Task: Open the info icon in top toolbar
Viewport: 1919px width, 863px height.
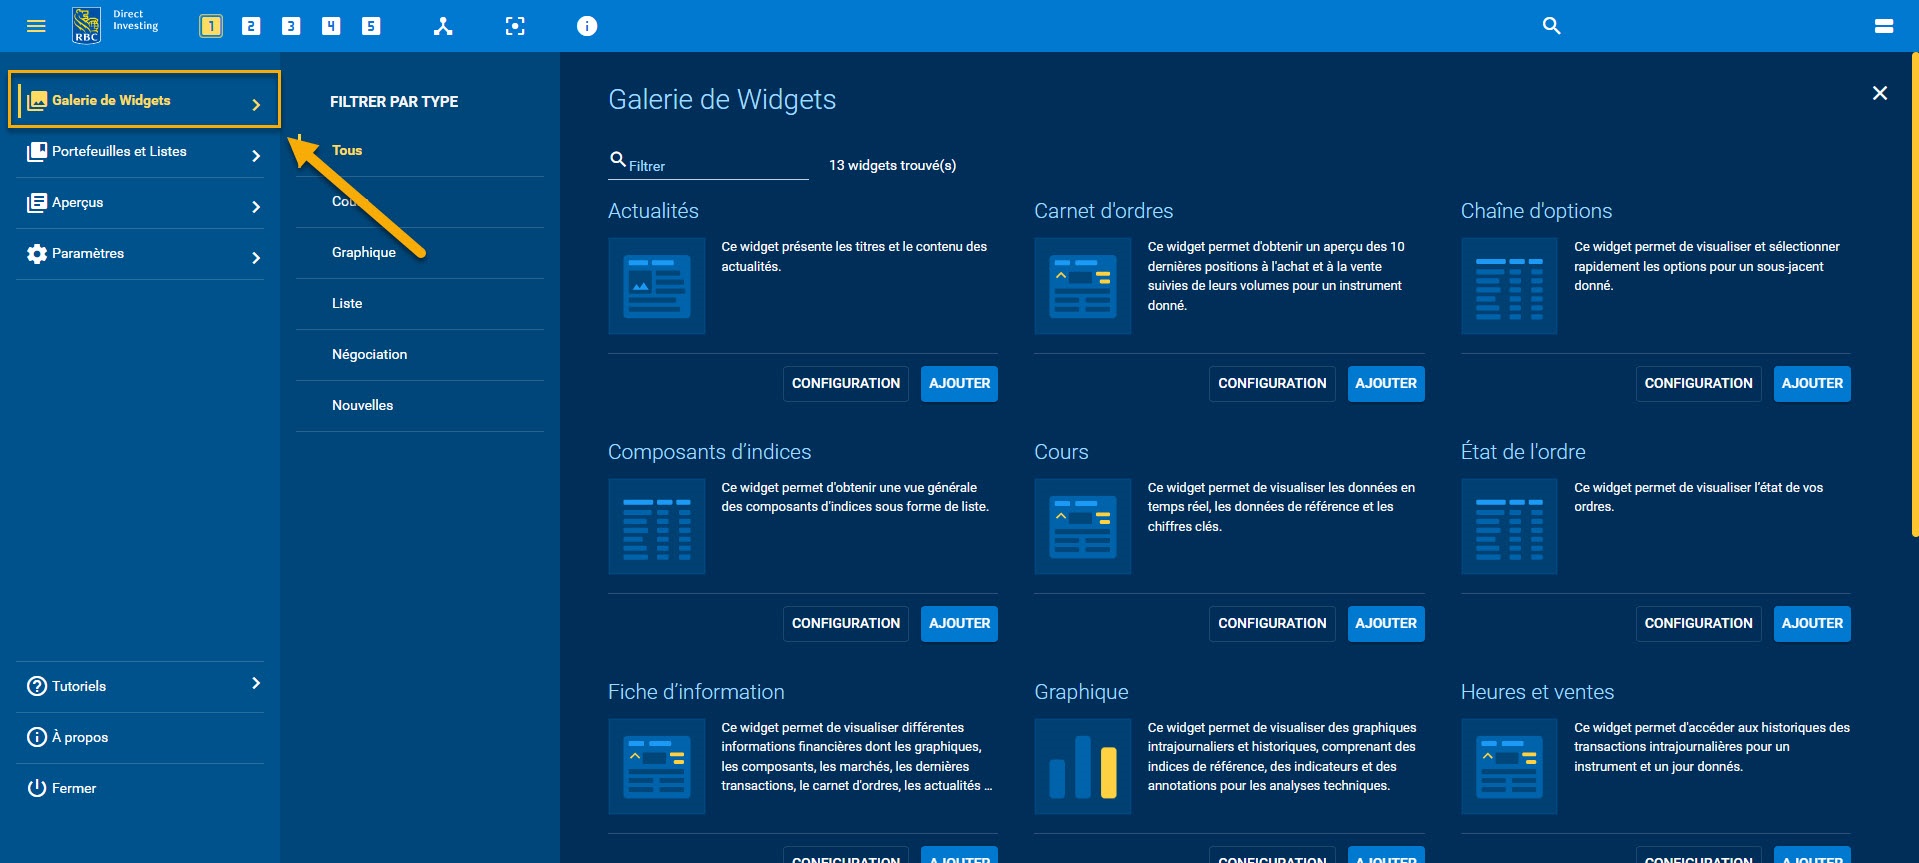Action: coord(587,26)
